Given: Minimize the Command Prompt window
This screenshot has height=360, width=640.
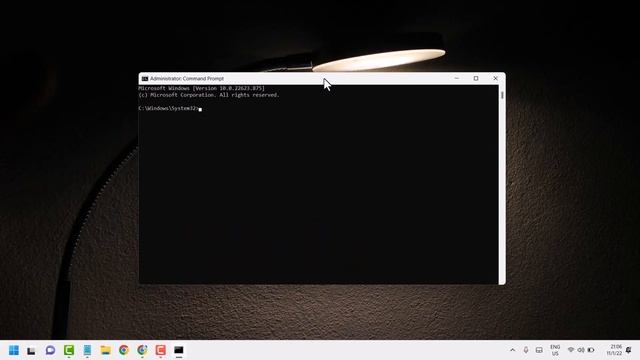Looking at the screenshot, I should (x=457, y=78).
